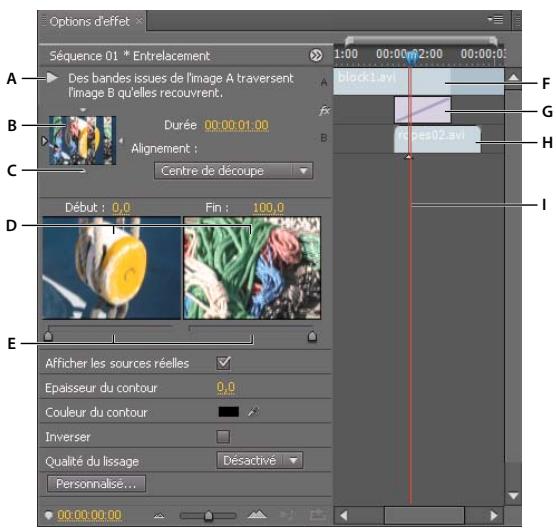Uncheck Afficher les sources réelles

click(x=224, y=363)
